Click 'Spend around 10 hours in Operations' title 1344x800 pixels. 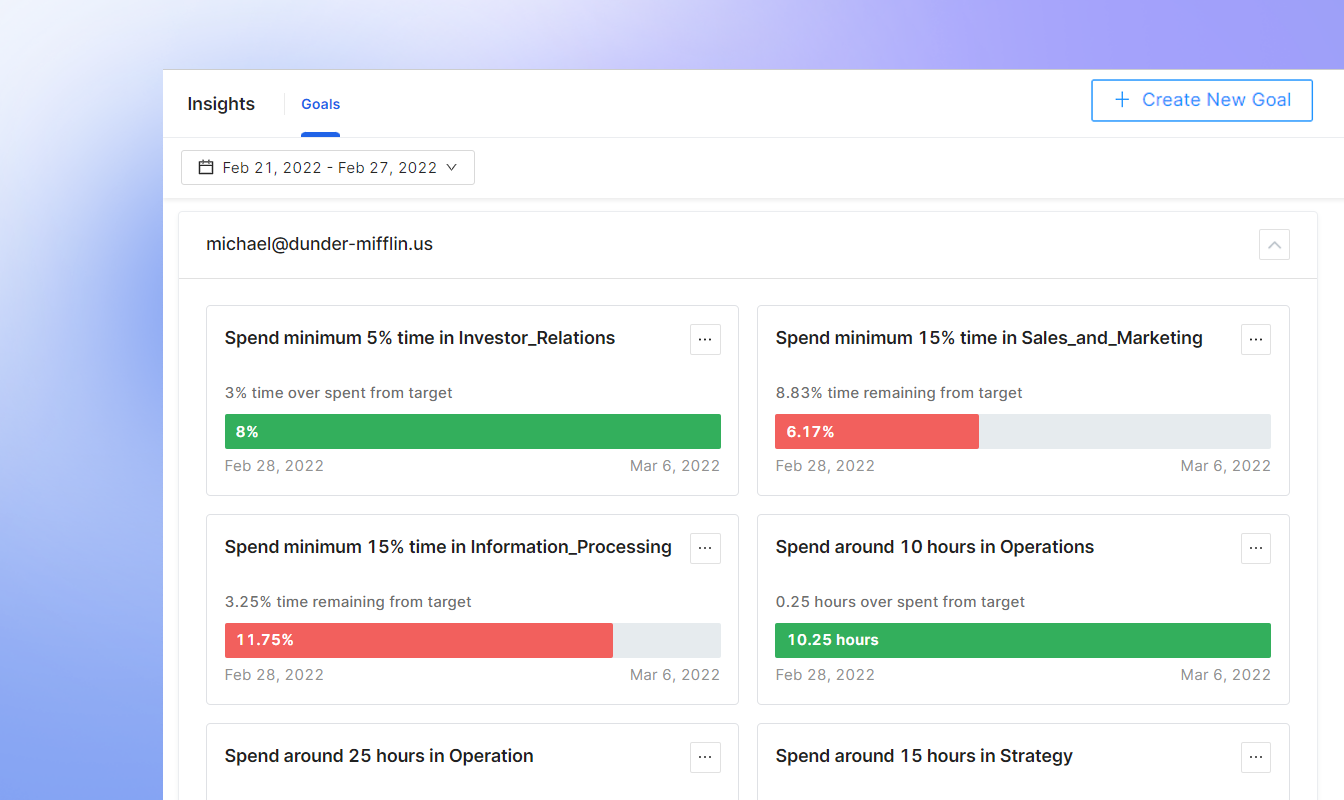tap(935, 547)
